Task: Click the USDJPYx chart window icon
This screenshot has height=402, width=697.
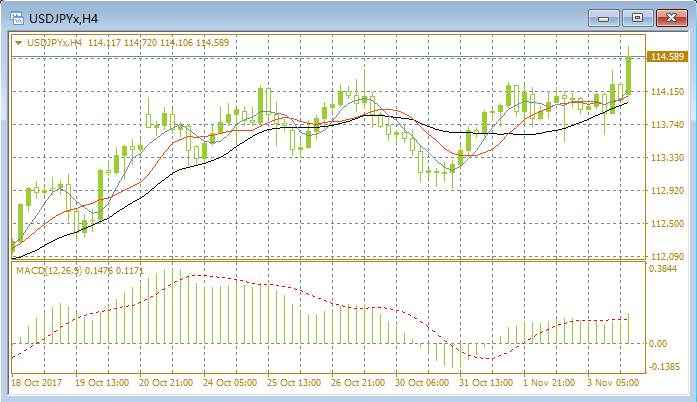Action: pos(17,18)
